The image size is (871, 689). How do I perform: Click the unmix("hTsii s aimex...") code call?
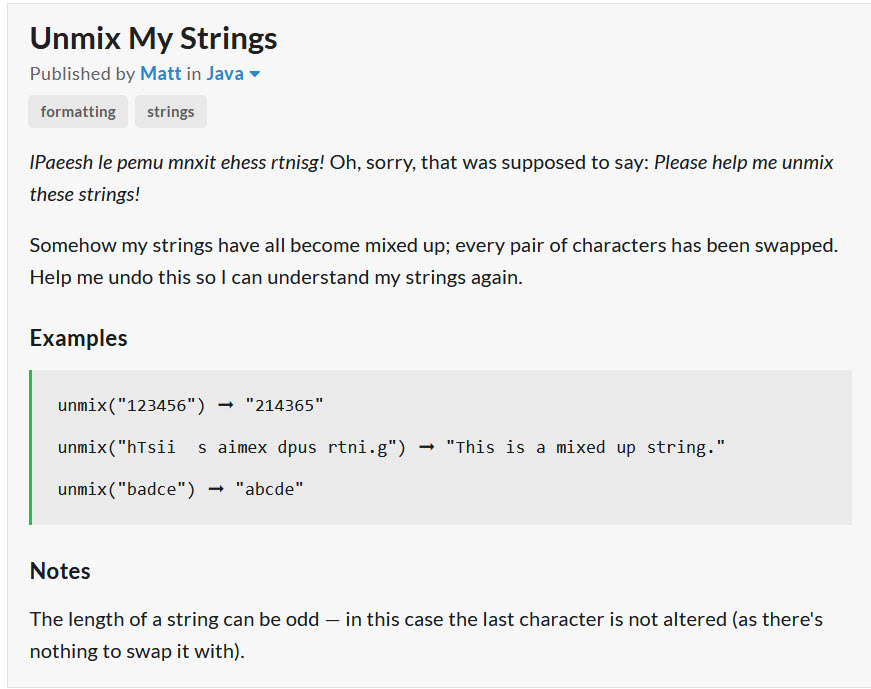(x=232, y=447)
